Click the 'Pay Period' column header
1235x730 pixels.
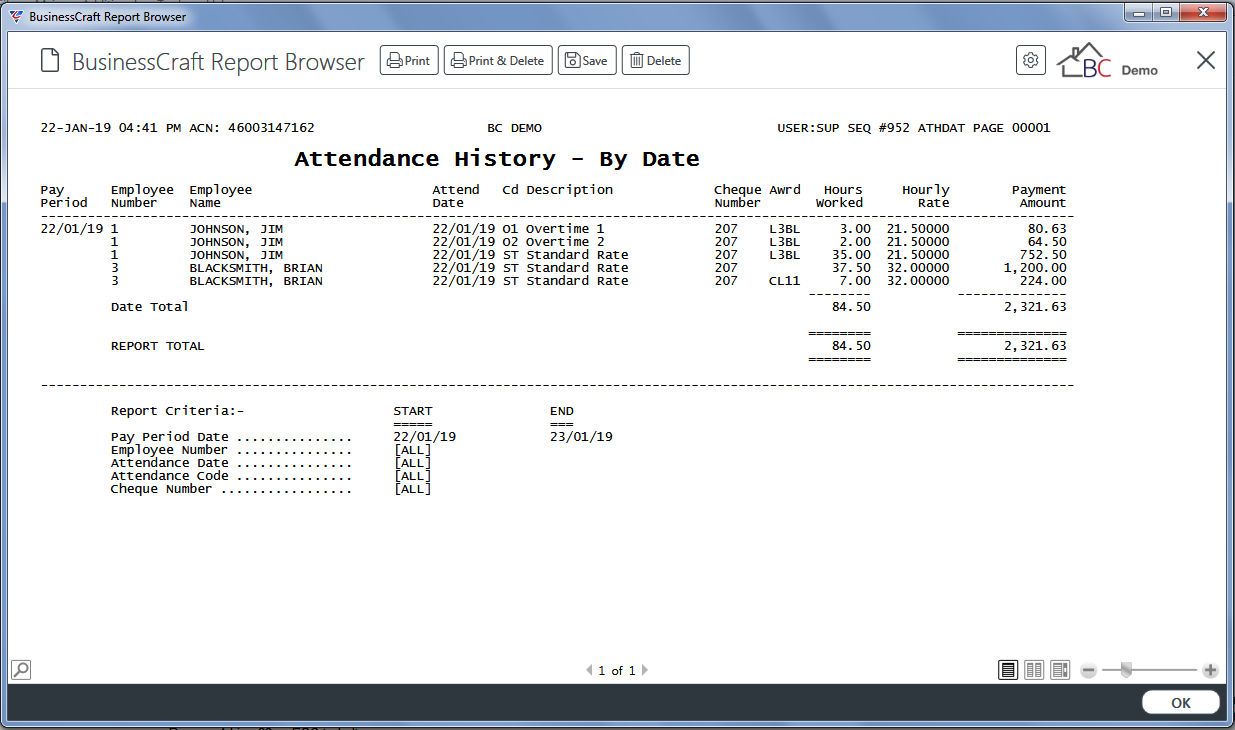point(64,196)
